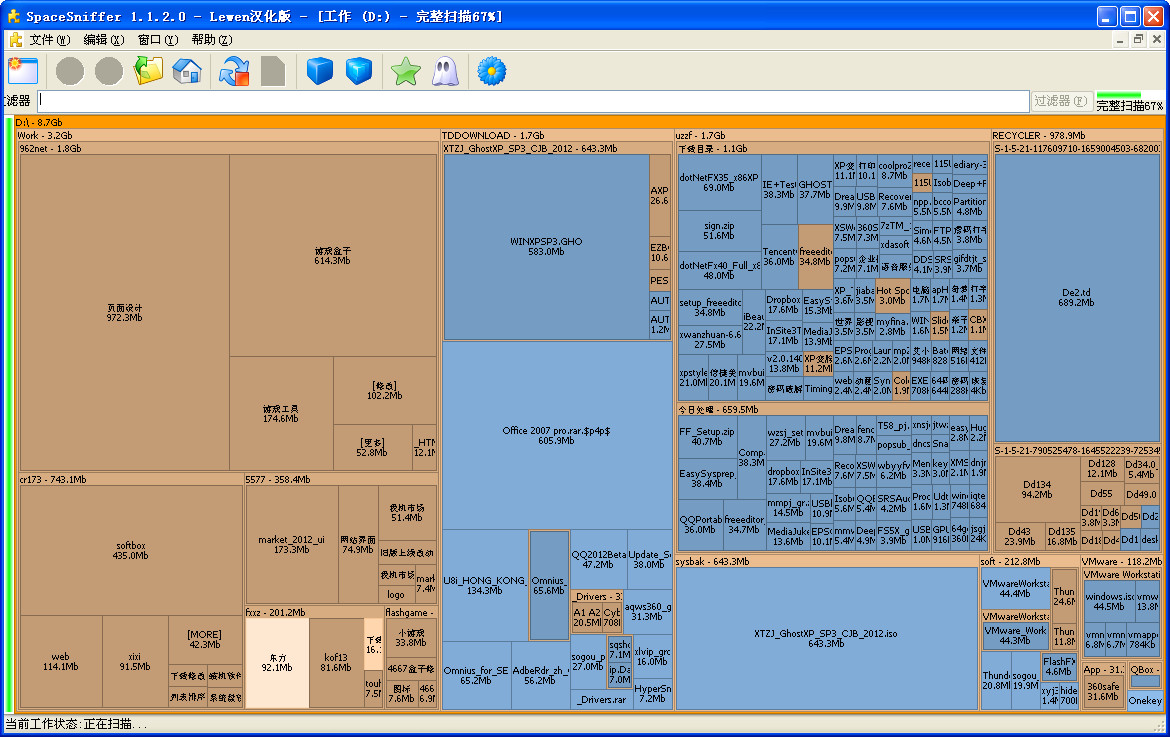Click the SpaceSniffer title bar app icon
Screen dimensions: 1170x737
coord(13,16)
